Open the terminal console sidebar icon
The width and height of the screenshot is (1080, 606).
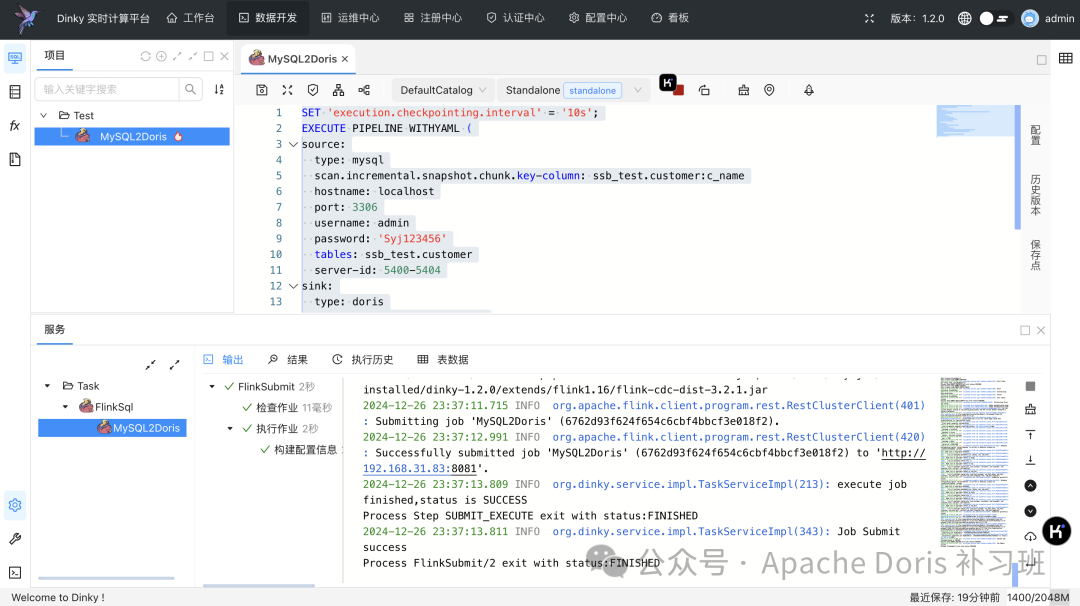click(15, 572)
